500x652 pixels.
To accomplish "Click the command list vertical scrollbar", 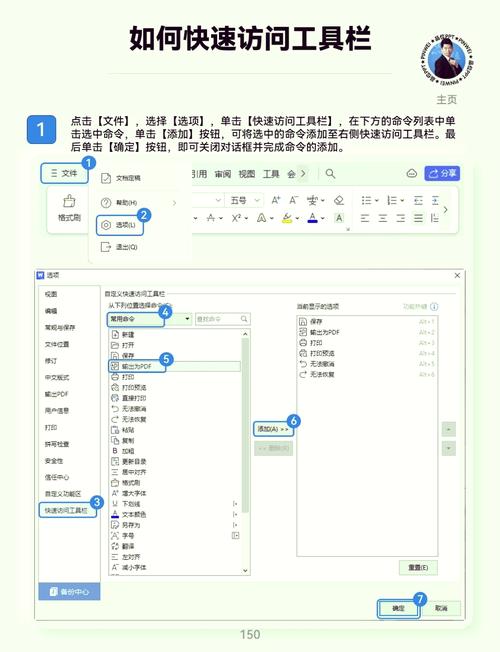I will (x=245, y=424).
